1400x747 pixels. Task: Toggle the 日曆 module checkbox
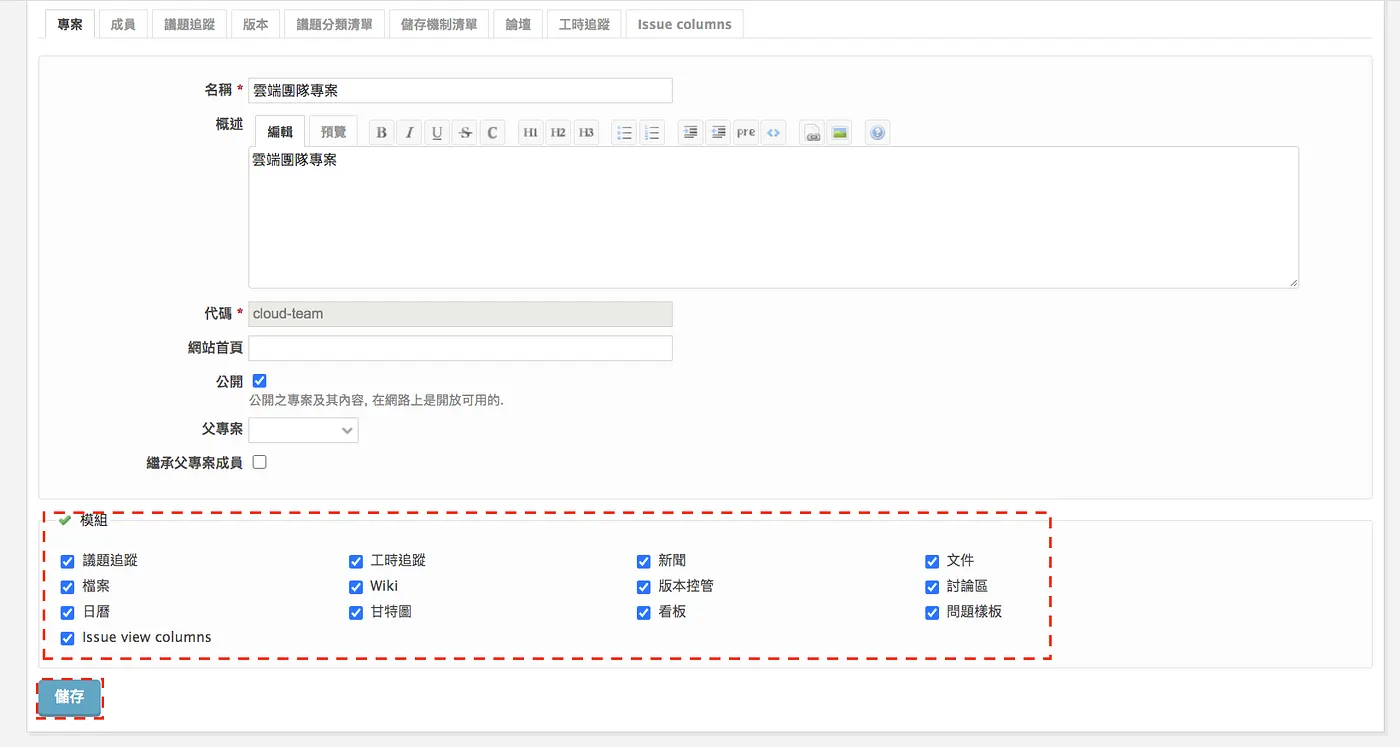pos(68,612)
